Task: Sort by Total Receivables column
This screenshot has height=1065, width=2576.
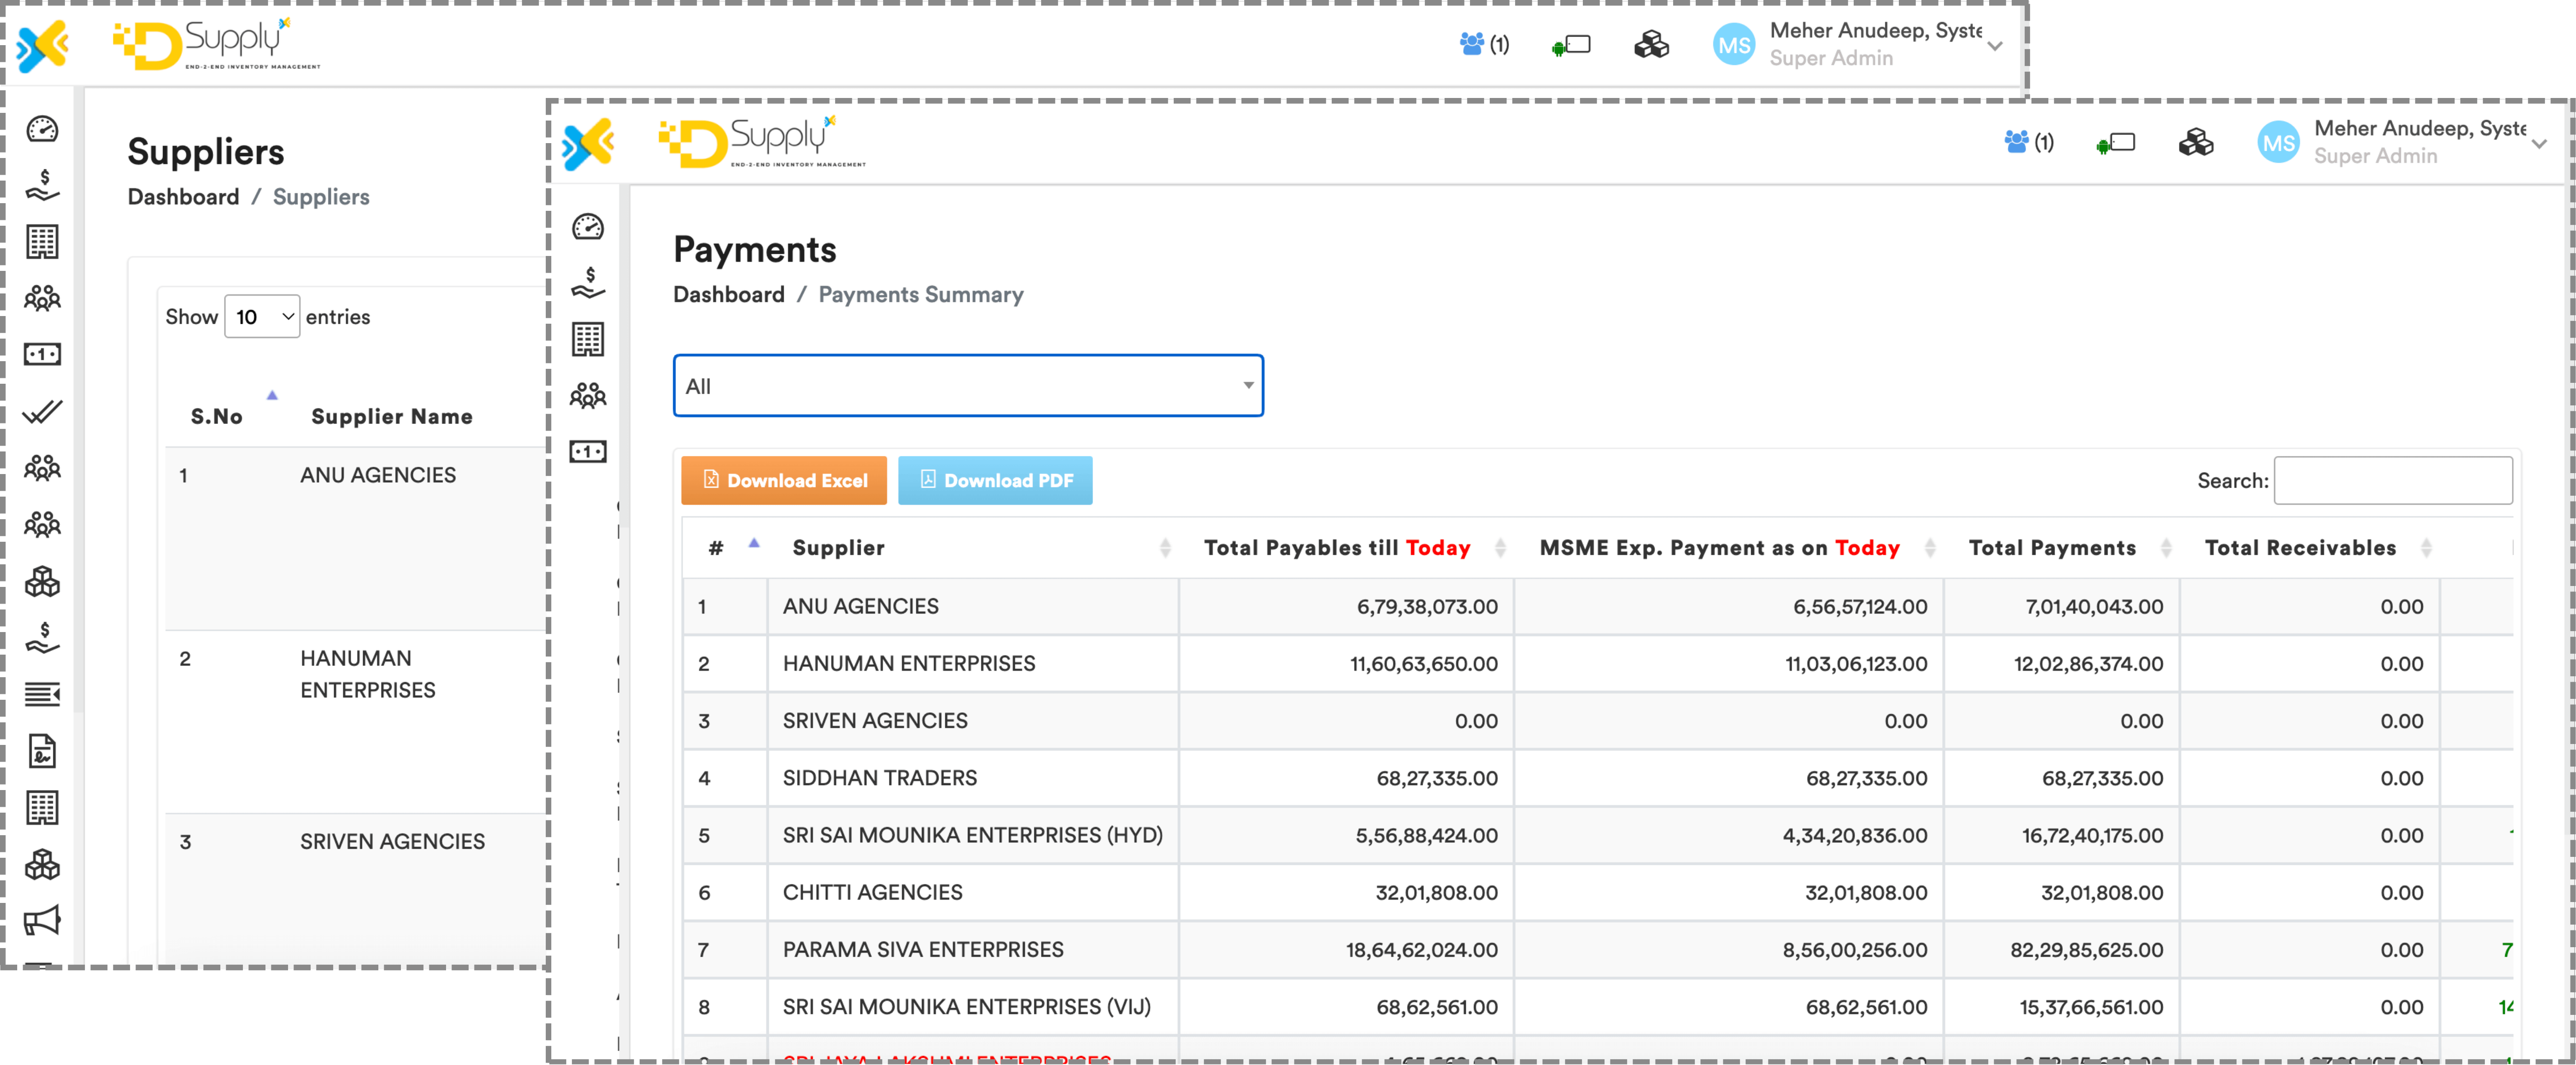Action: click(x=2310, y=547)
